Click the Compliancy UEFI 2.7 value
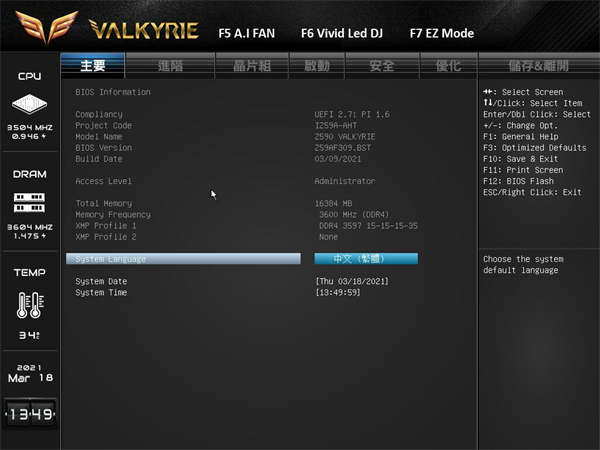600x450 pixels. point(352,114)
